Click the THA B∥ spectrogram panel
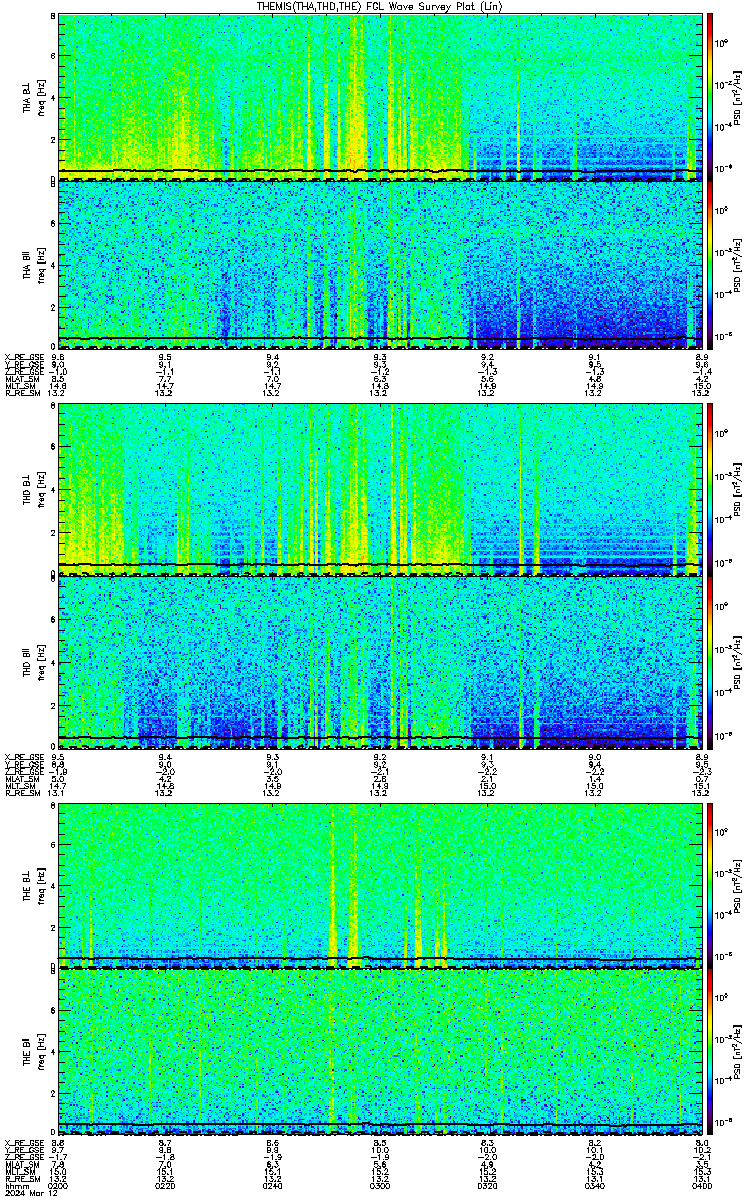 click(x=379, y=264)
